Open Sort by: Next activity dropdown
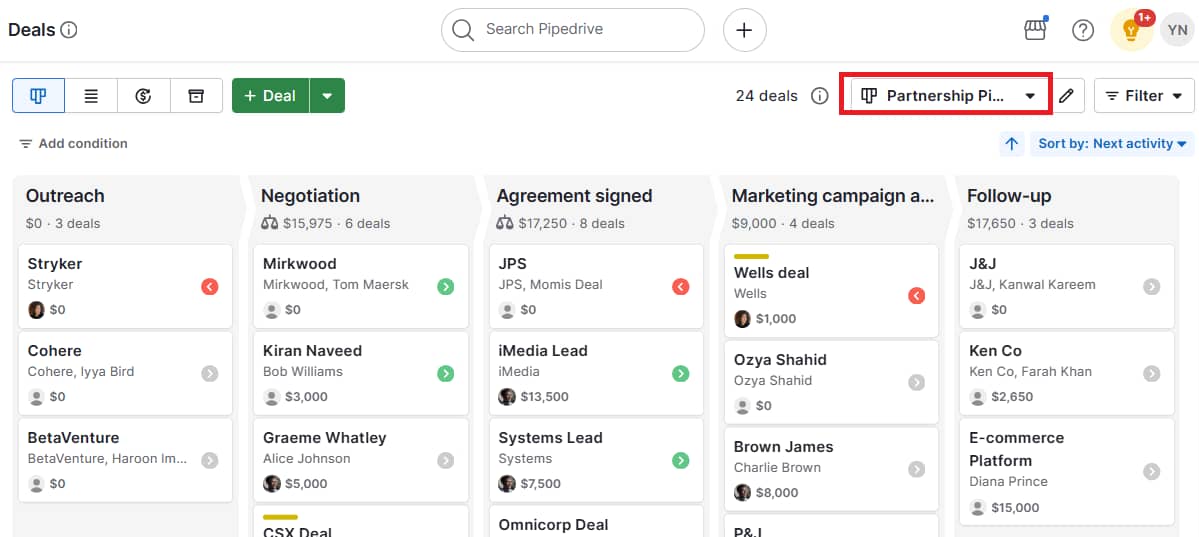The image size is (1199, 537). point(1112,144)
